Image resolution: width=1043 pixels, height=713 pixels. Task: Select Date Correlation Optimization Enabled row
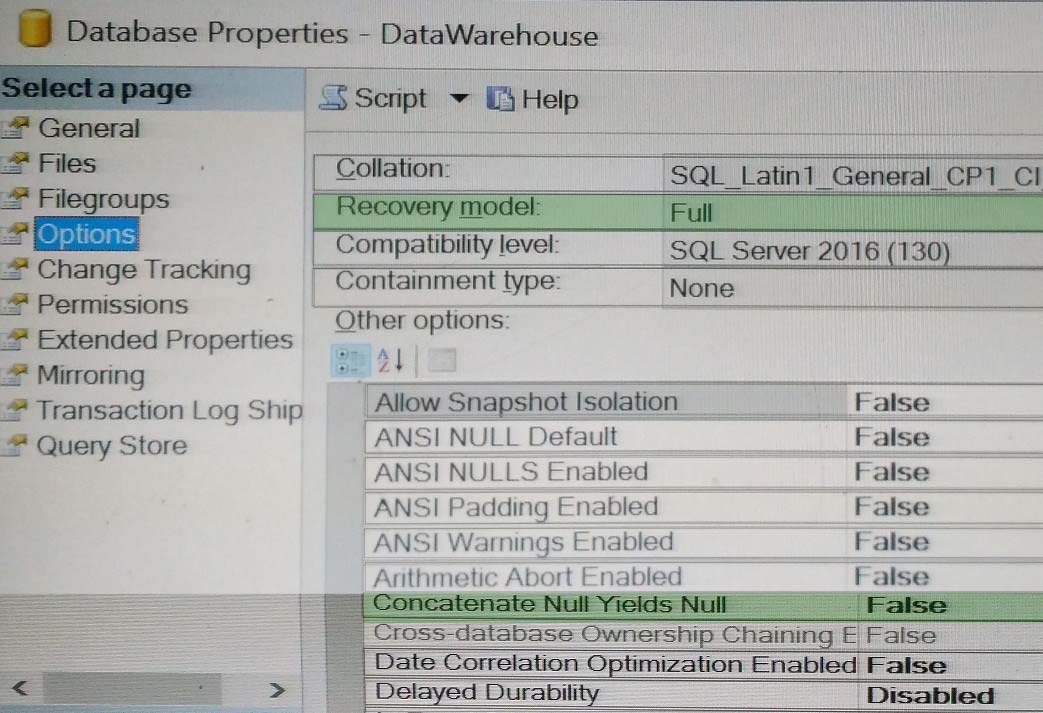point(704,664)
